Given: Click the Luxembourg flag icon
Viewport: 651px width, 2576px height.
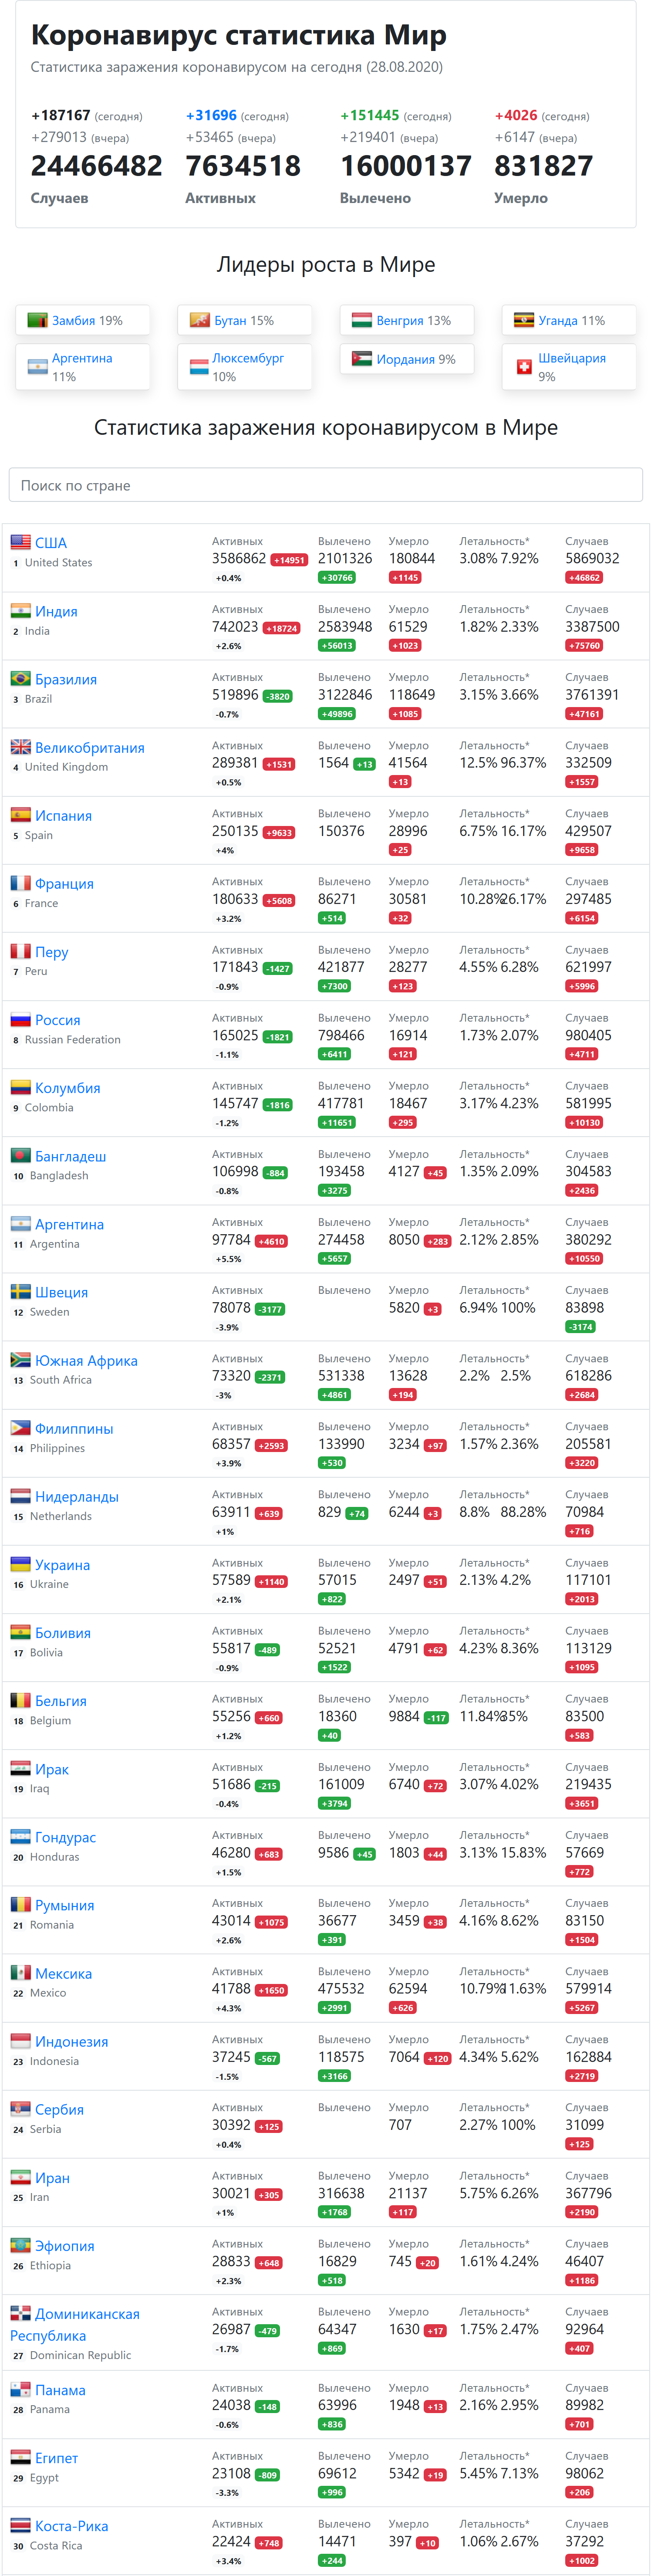Looking at the screenshot, I should (200, 367).
